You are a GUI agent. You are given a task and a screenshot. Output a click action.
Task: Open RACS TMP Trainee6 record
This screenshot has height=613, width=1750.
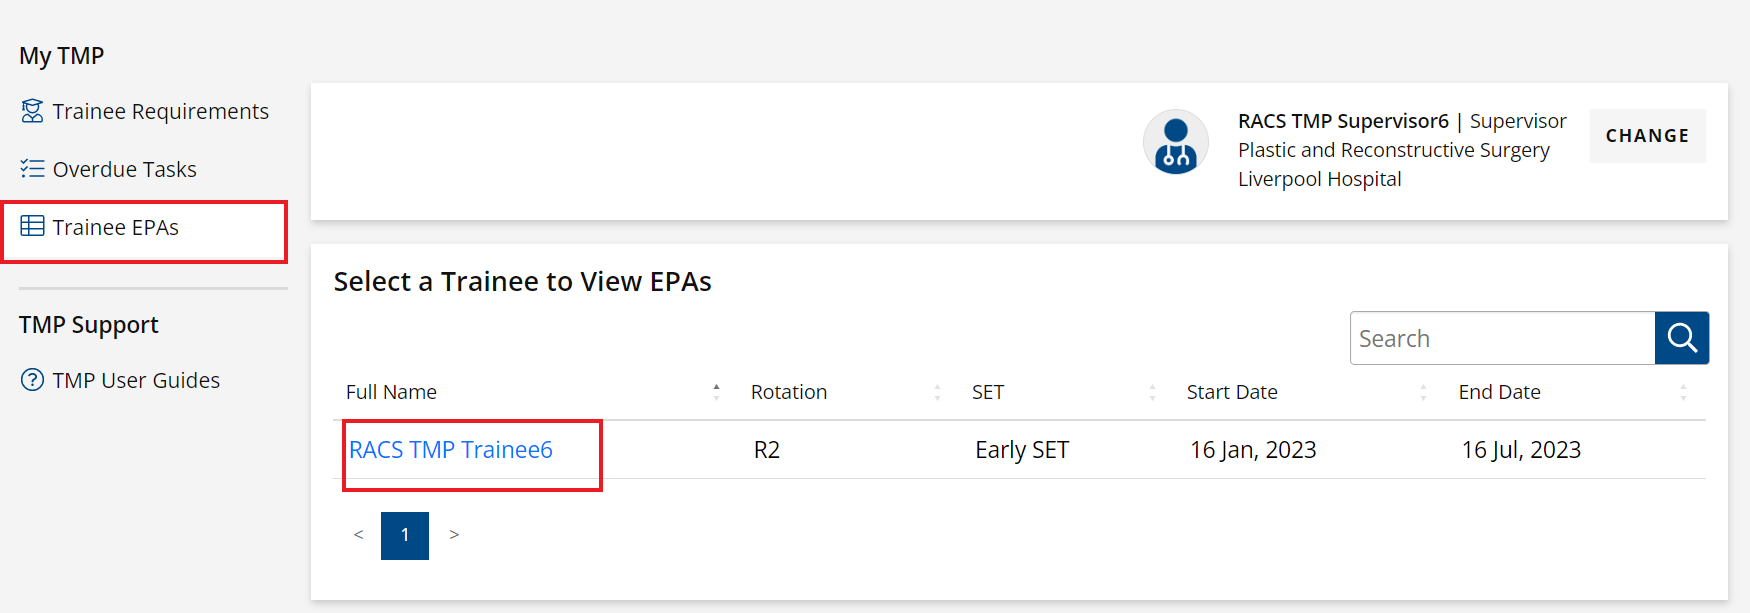[451, 450]
